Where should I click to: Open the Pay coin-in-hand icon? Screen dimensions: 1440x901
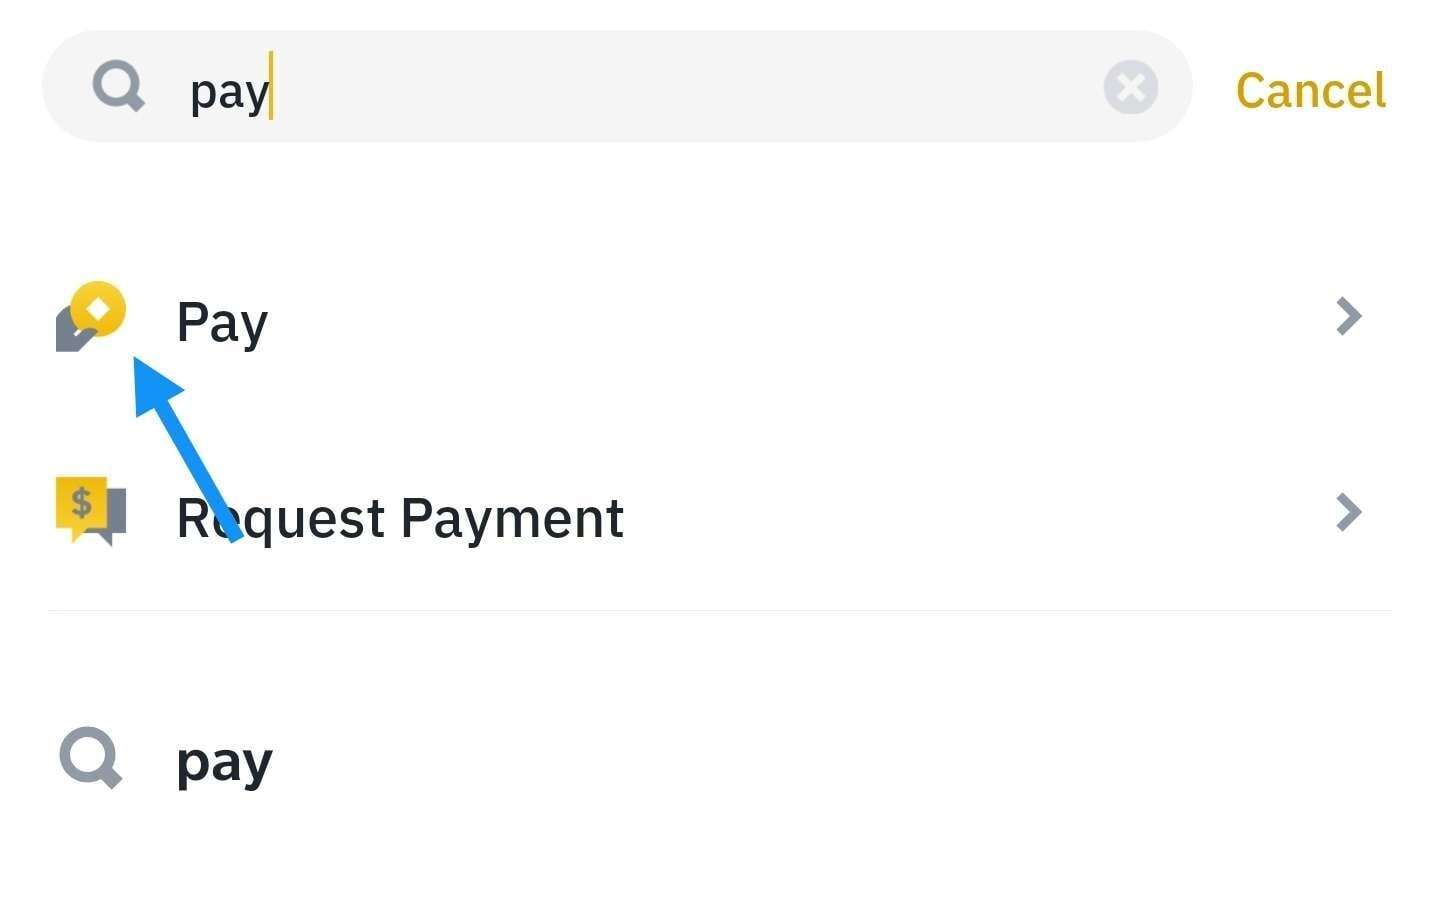click(x=90, y=317)
